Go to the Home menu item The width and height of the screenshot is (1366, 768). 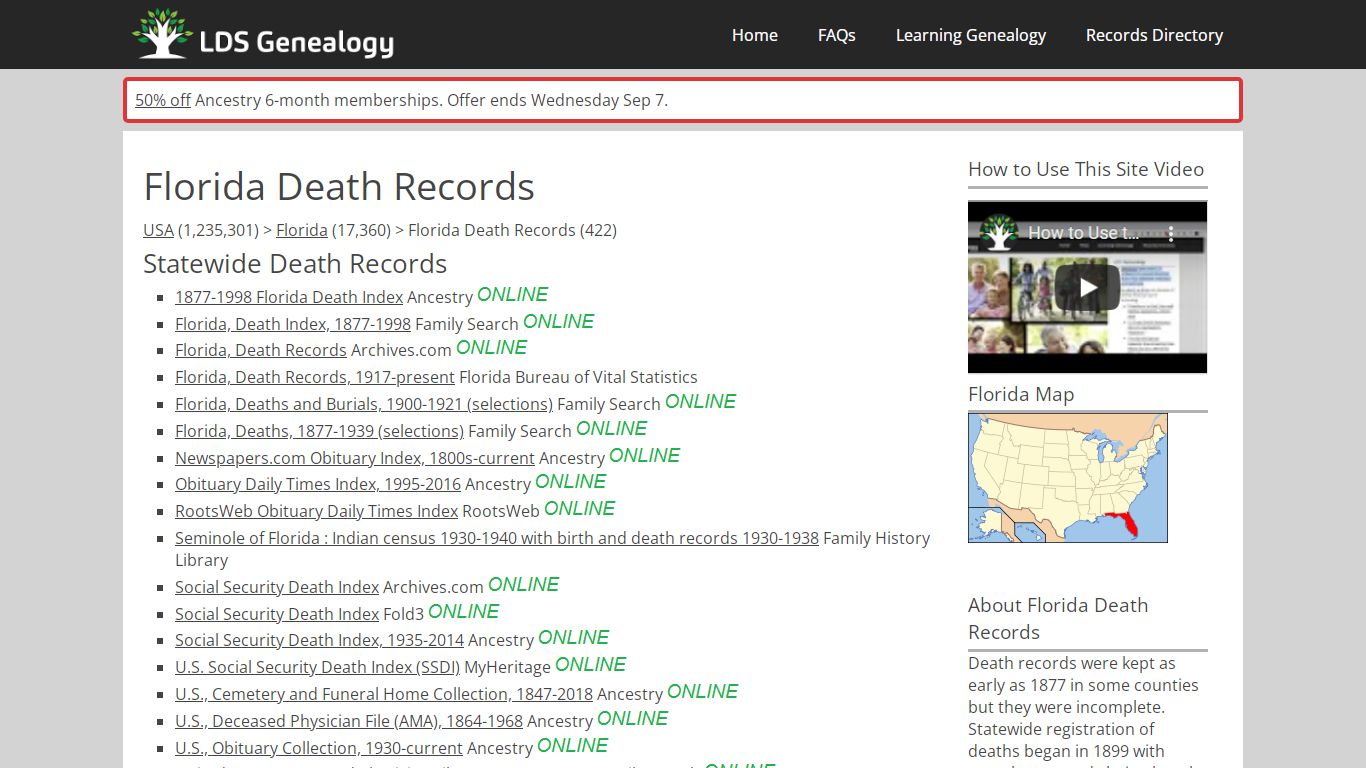[754, 35]
